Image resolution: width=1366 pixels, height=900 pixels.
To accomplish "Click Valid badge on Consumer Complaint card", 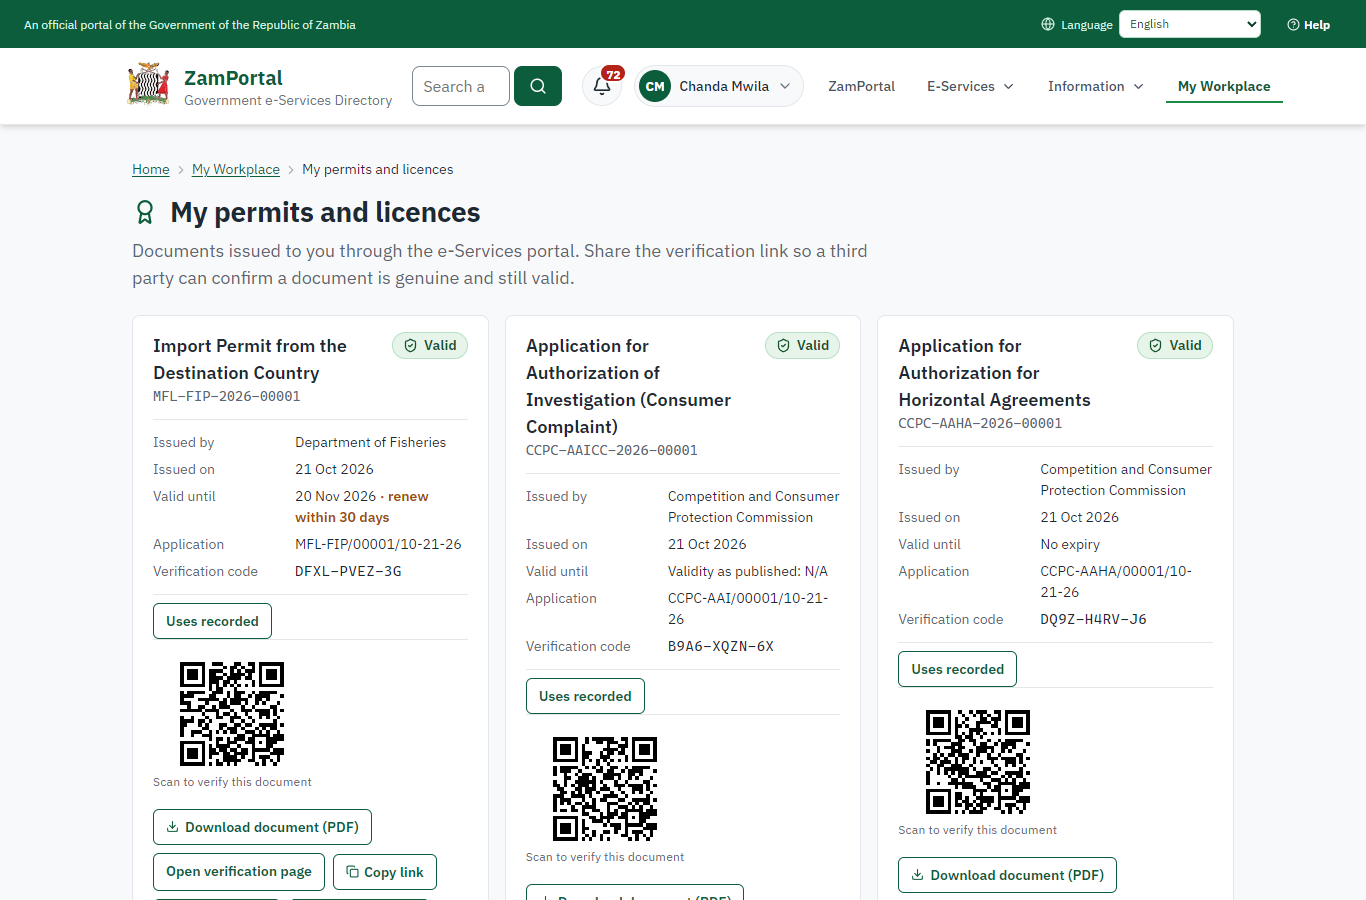I will (x=803, y=345).
